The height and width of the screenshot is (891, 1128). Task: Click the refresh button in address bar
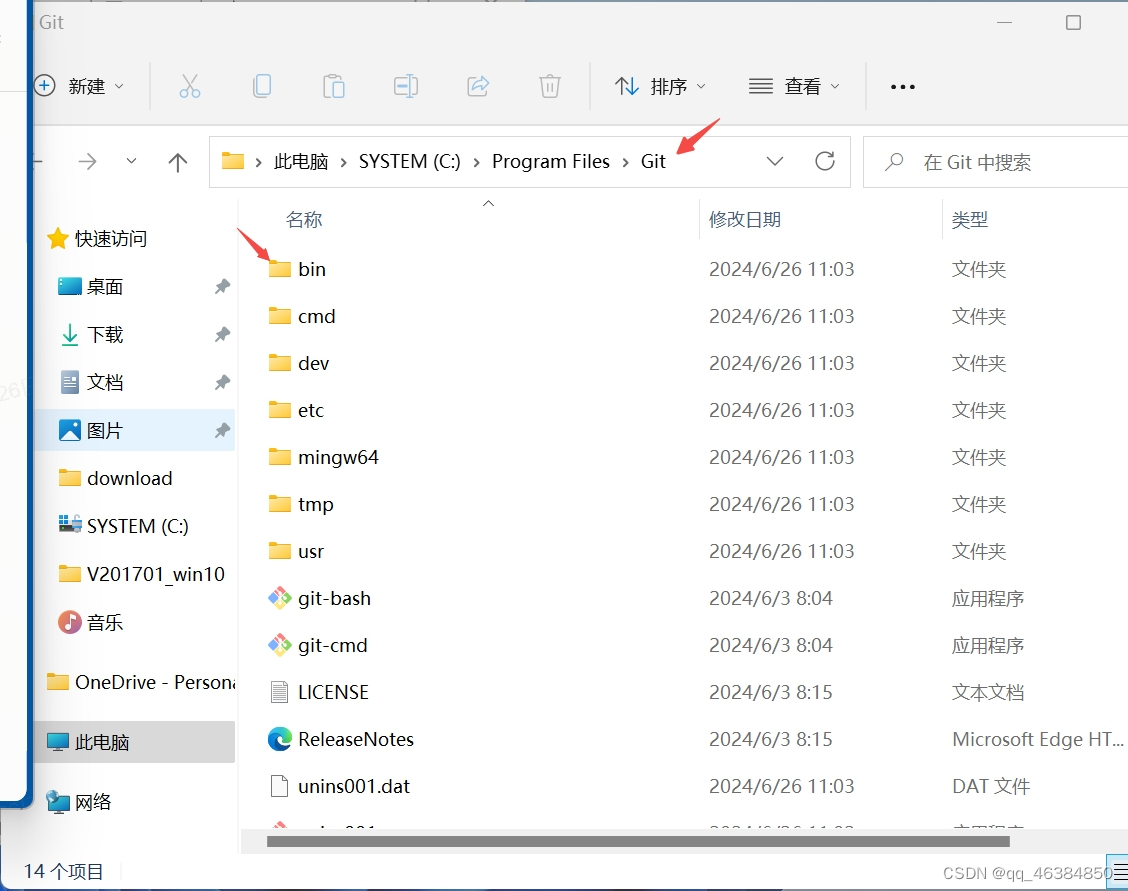[x=824, y=161]
